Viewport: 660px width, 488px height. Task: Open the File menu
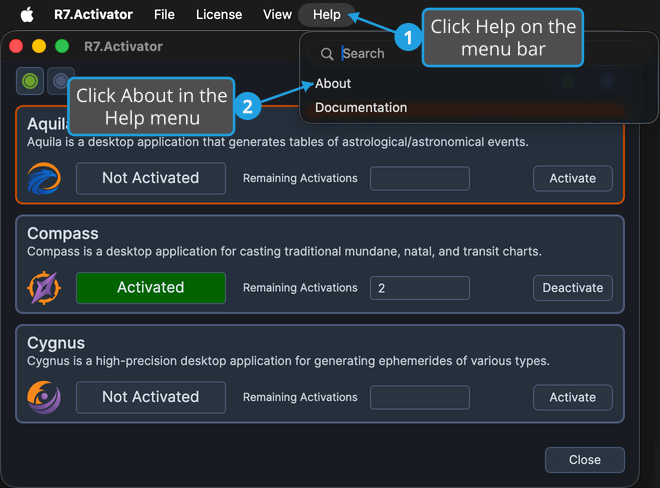(x=164, y=15)
